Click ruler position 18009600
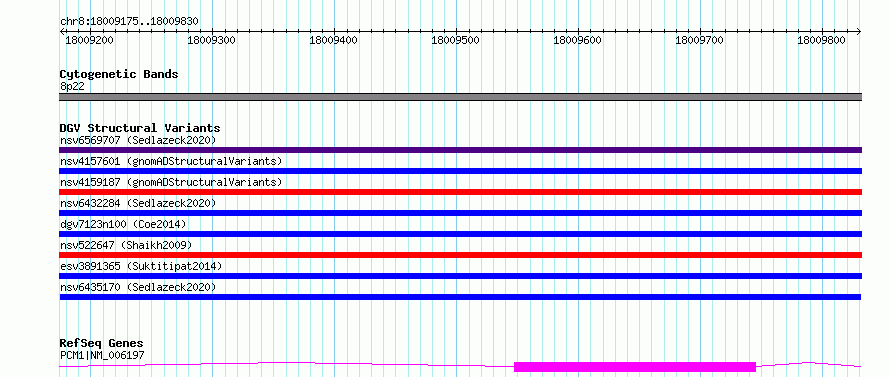 pos(578,40)
